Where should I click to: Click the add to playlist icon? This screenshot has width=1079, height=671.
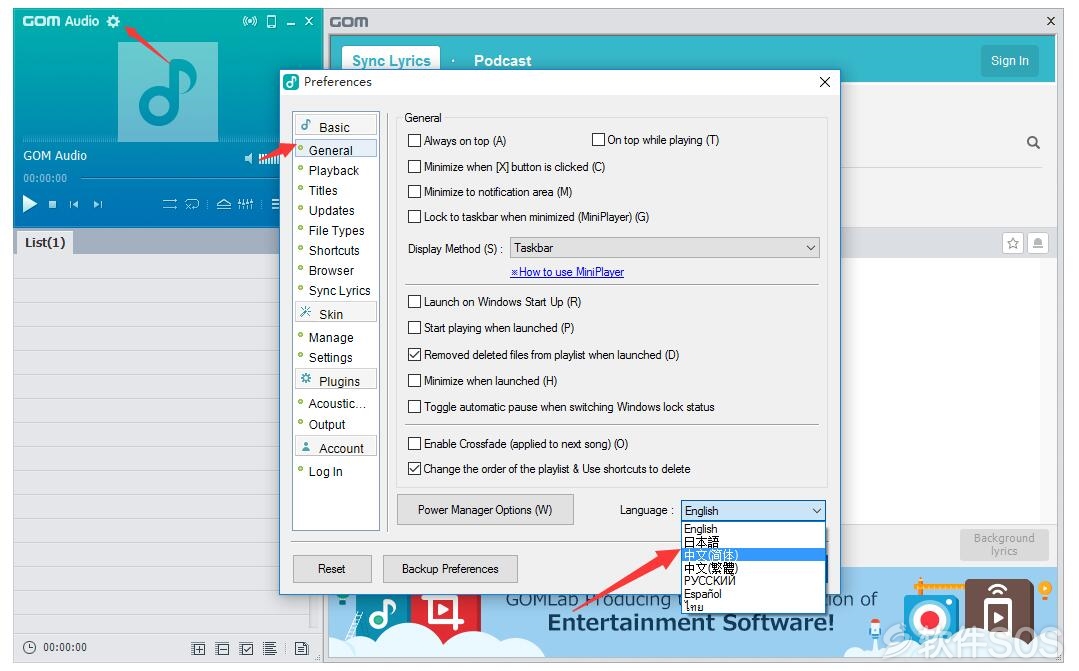tap(198, 648)
